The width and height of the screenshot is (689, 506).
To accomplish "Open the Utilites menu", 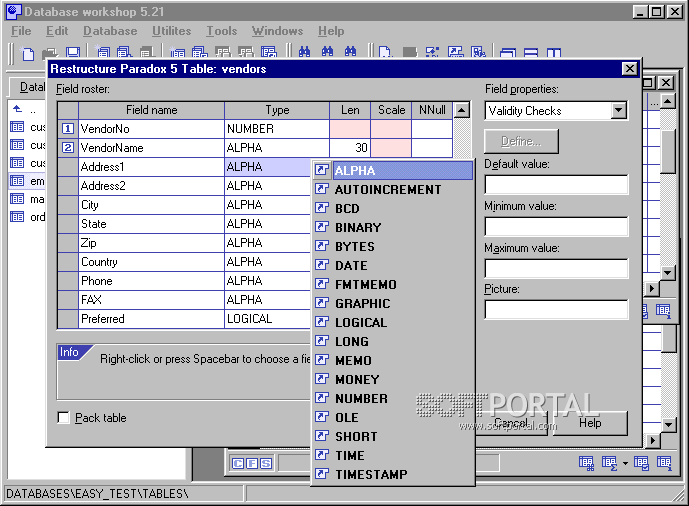I will pyautogui.click(x=171, y=31).
